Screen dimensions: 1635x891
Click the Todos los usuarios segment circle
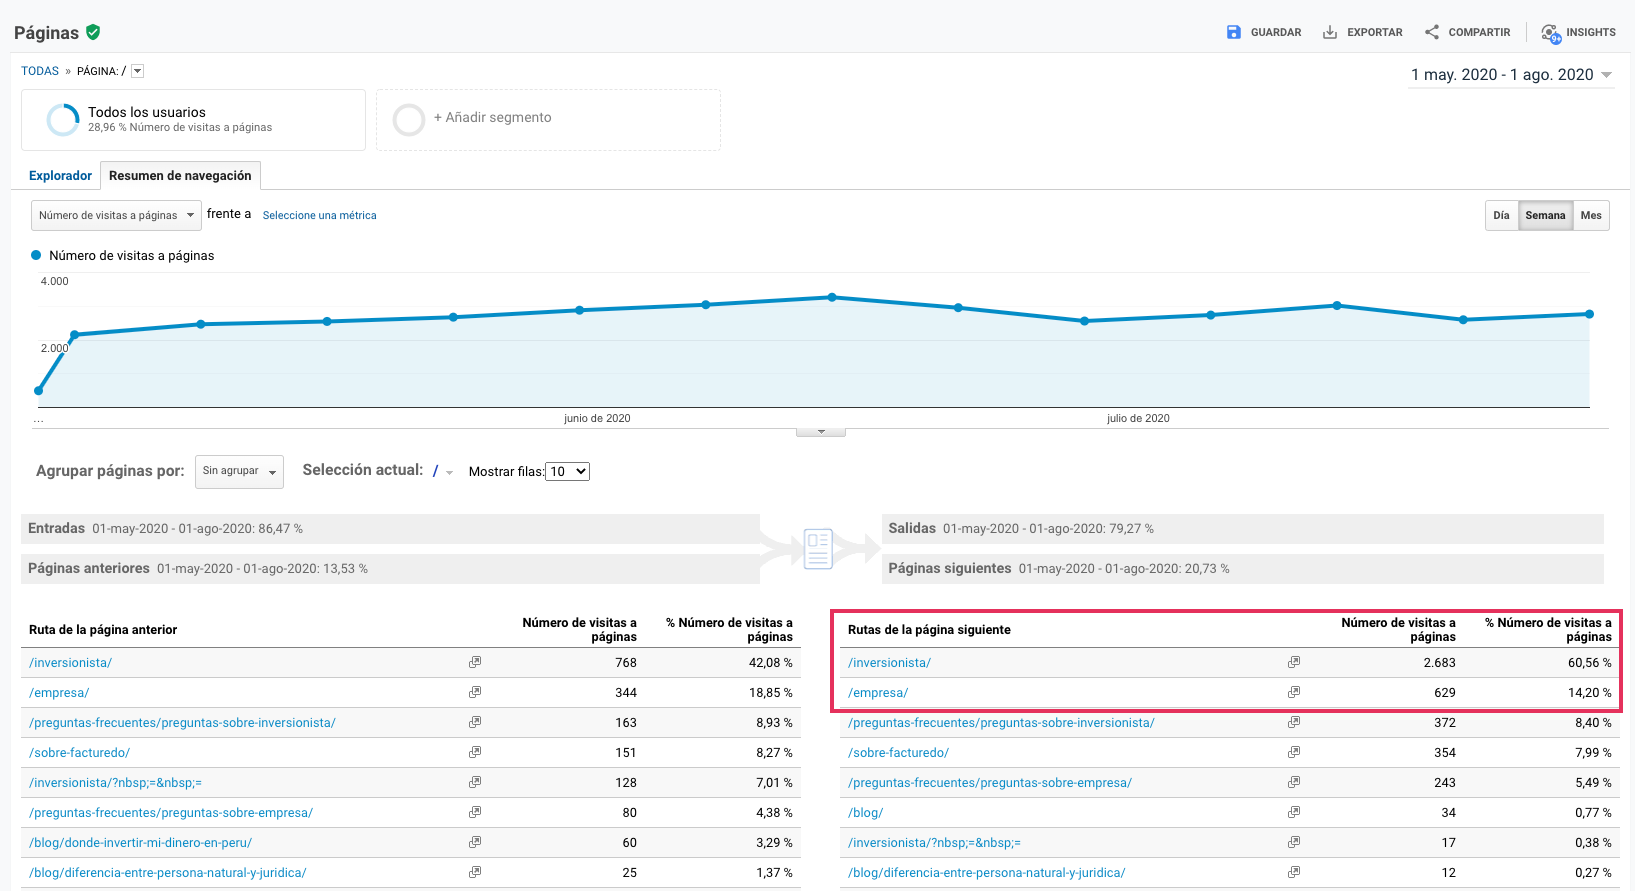[x=63, y=120]
